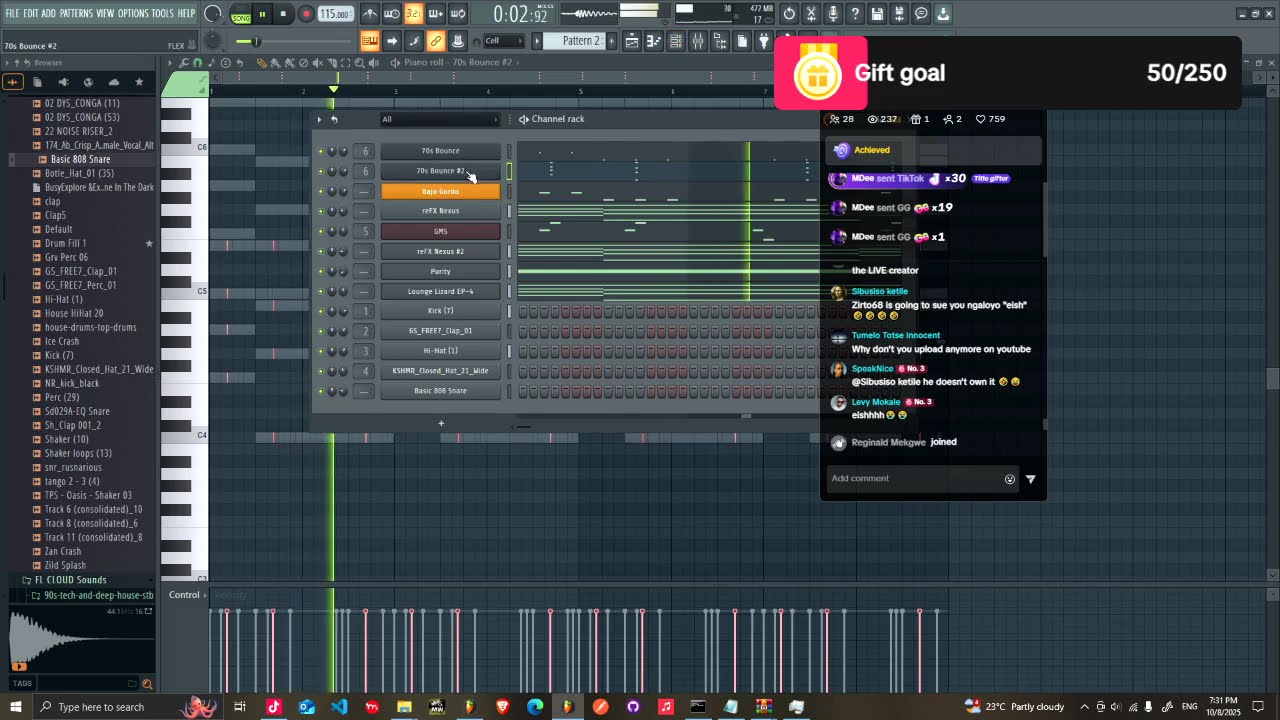Click the Add comment input field
1280x720 pixels.
point(915,478)
